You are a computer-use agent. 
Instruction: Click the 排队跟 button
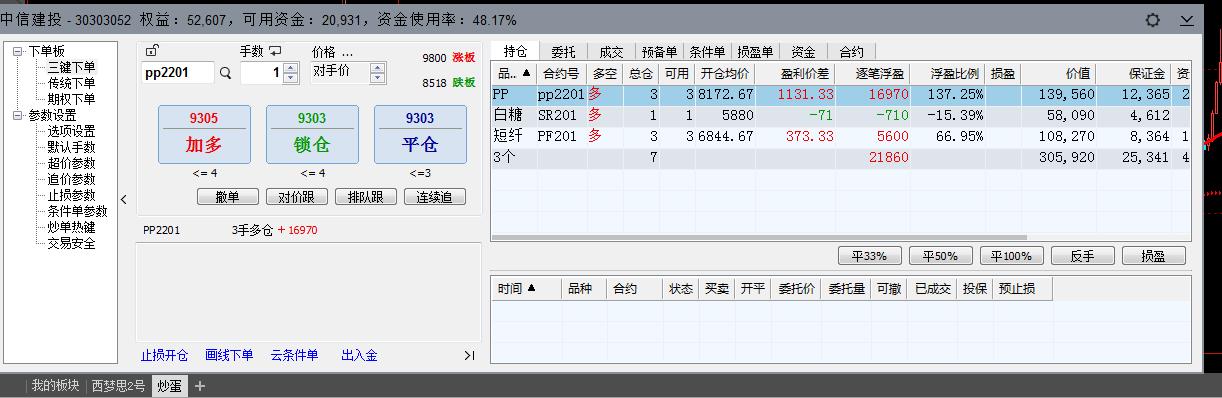[366, 197]
